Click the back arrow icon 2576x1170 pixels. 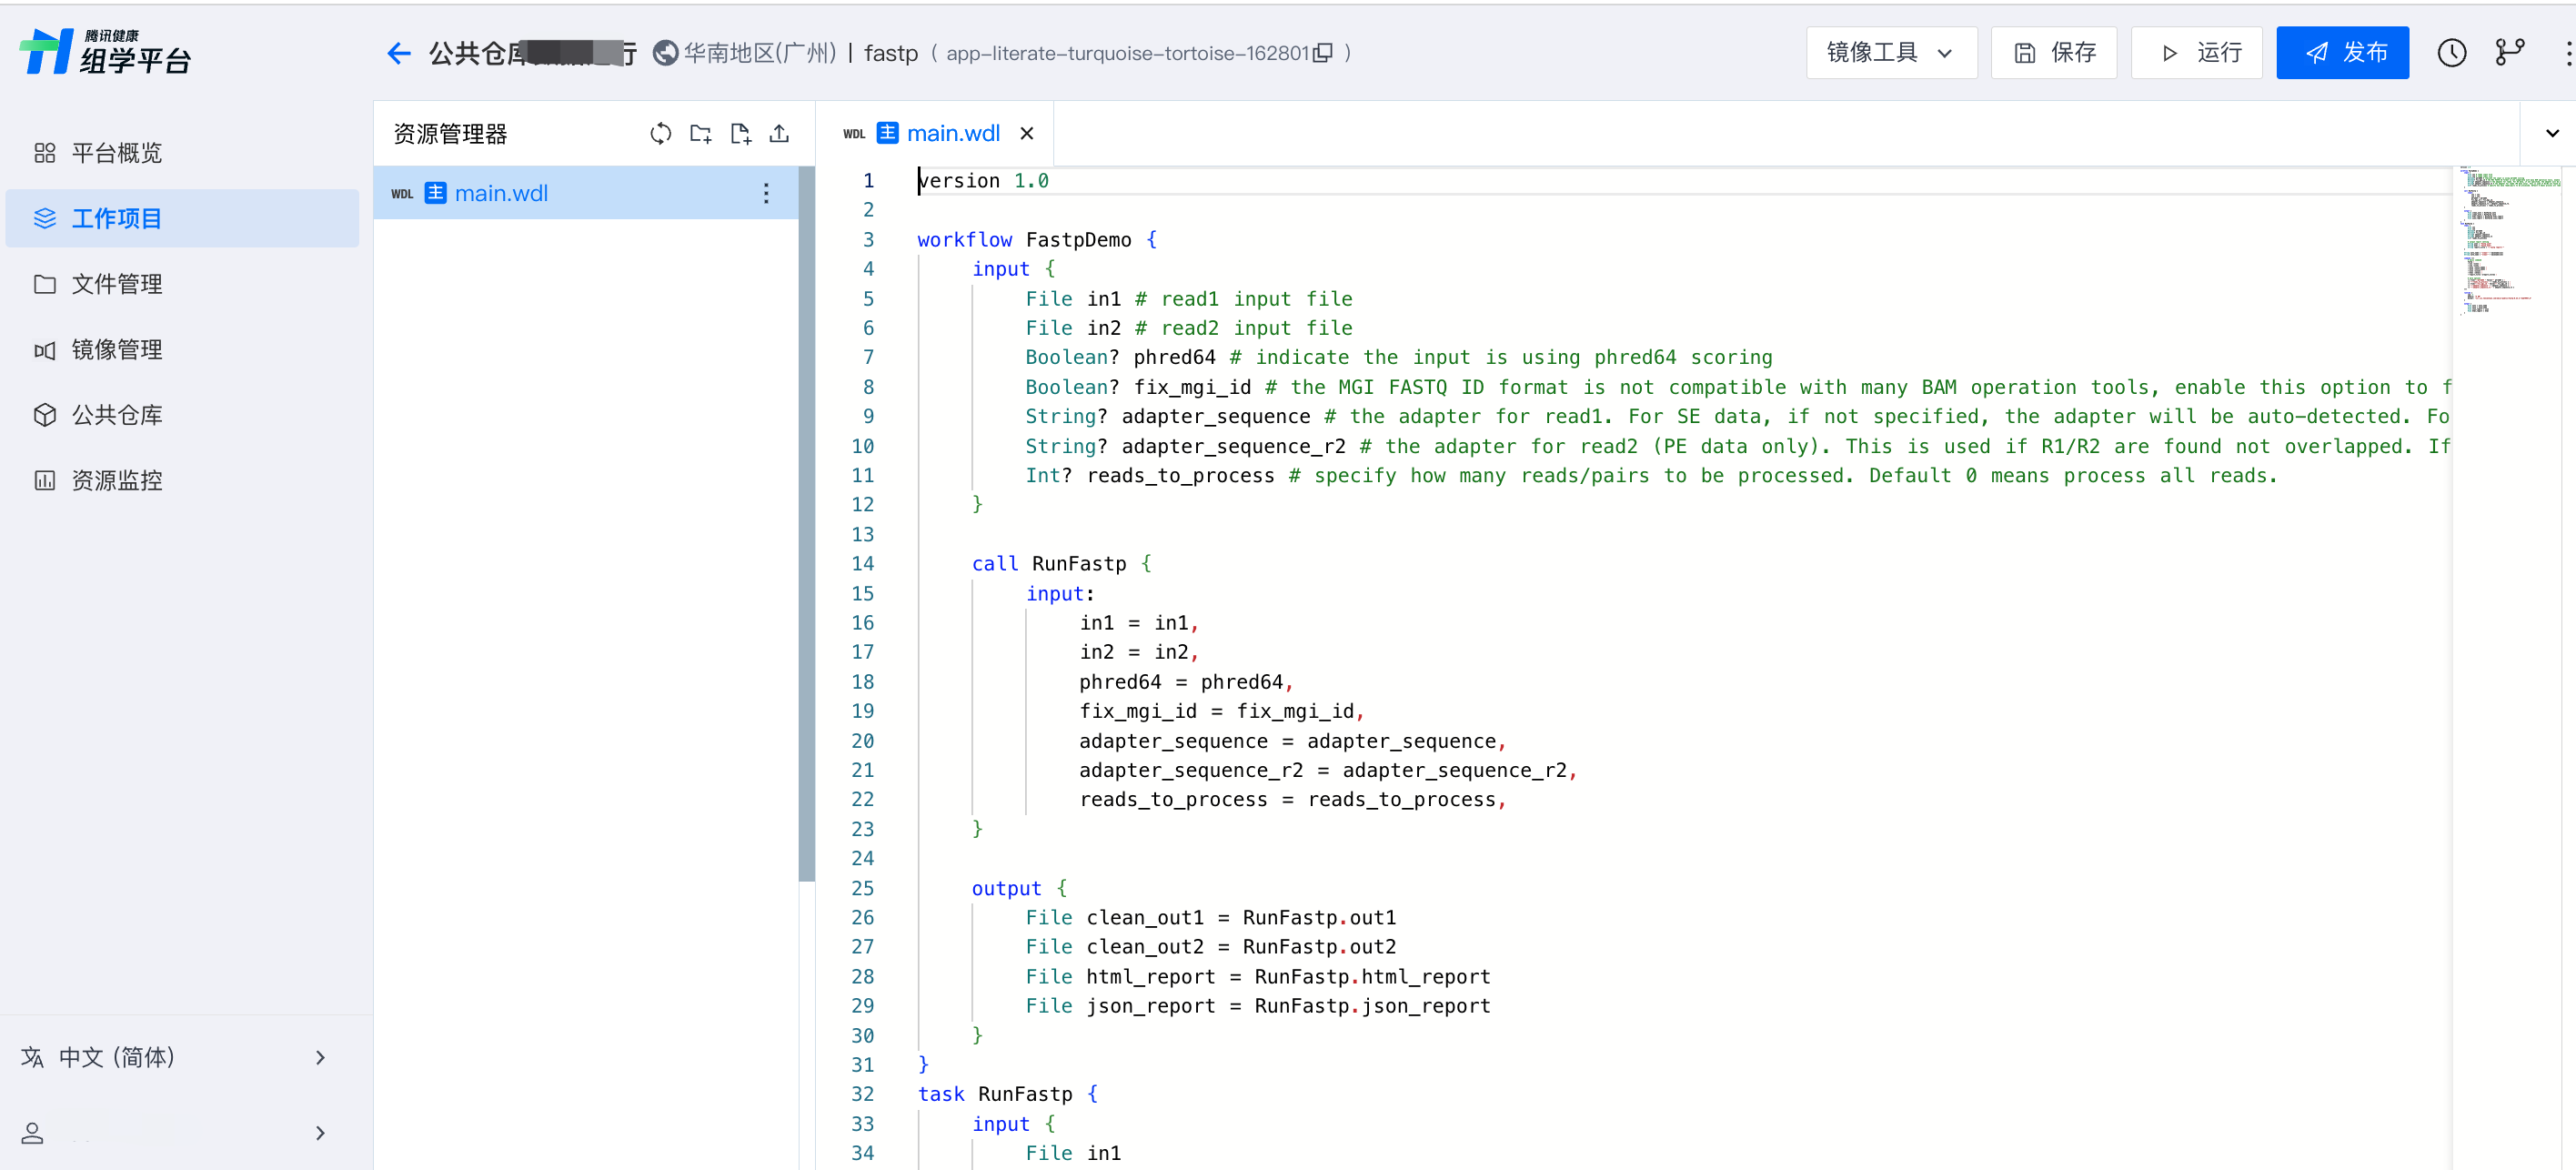click(399, 53)
